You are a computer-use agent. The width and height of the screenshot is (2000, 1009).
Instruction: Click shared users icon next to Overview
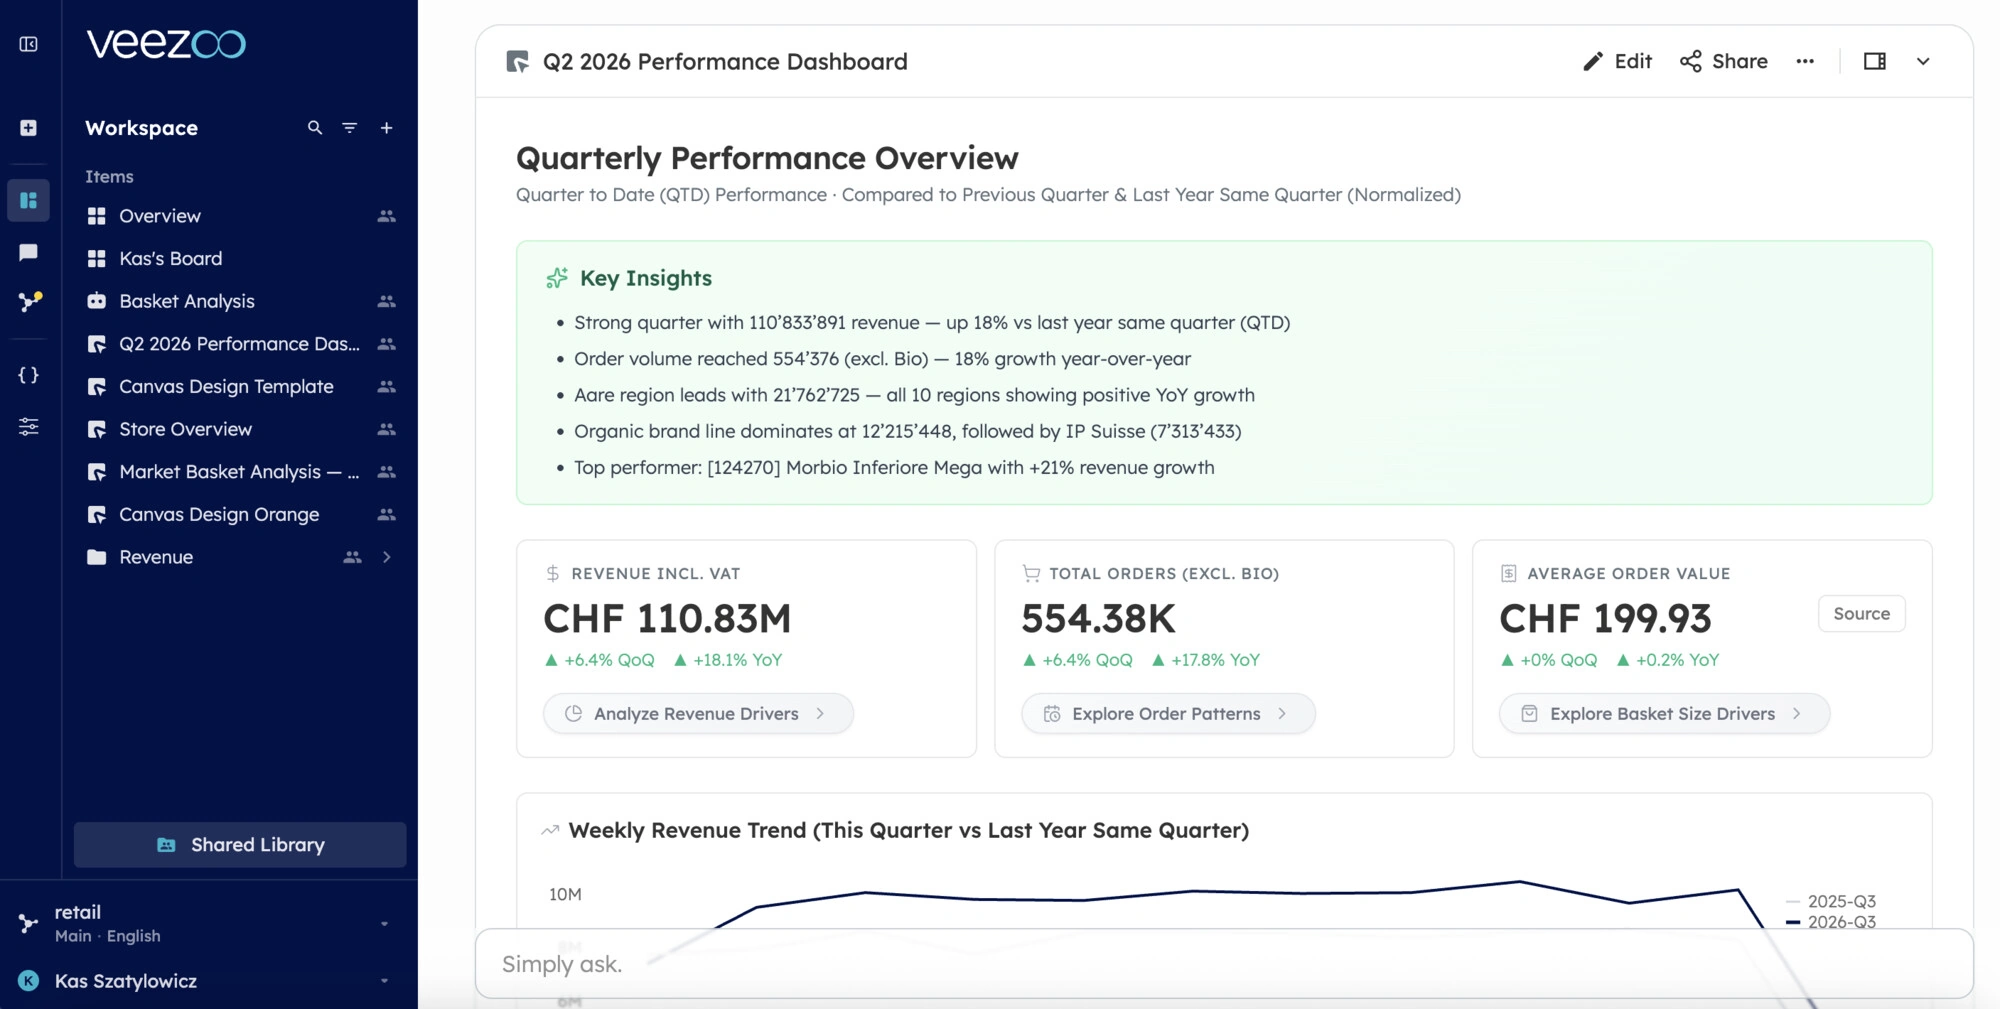tap(386, 216)
